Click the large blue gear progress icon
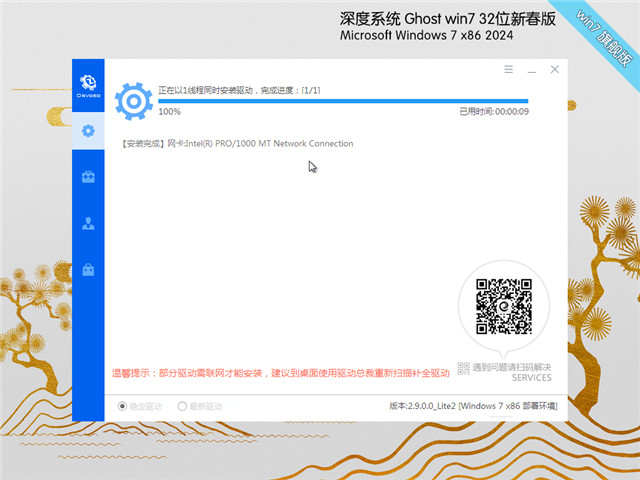The image size is (640, 480). click(134, 101)
